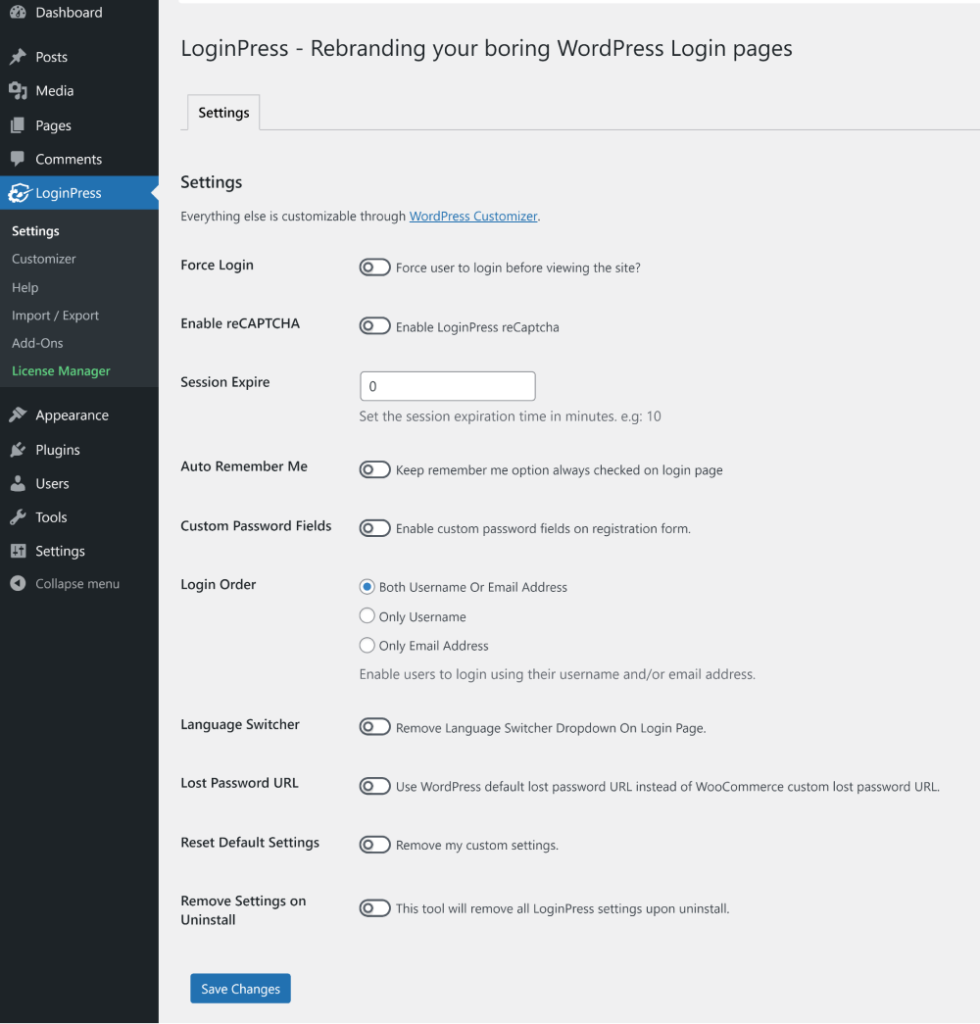Select Only Username radio button
The image size is (980, 1024).
click(x=367, y=616)
